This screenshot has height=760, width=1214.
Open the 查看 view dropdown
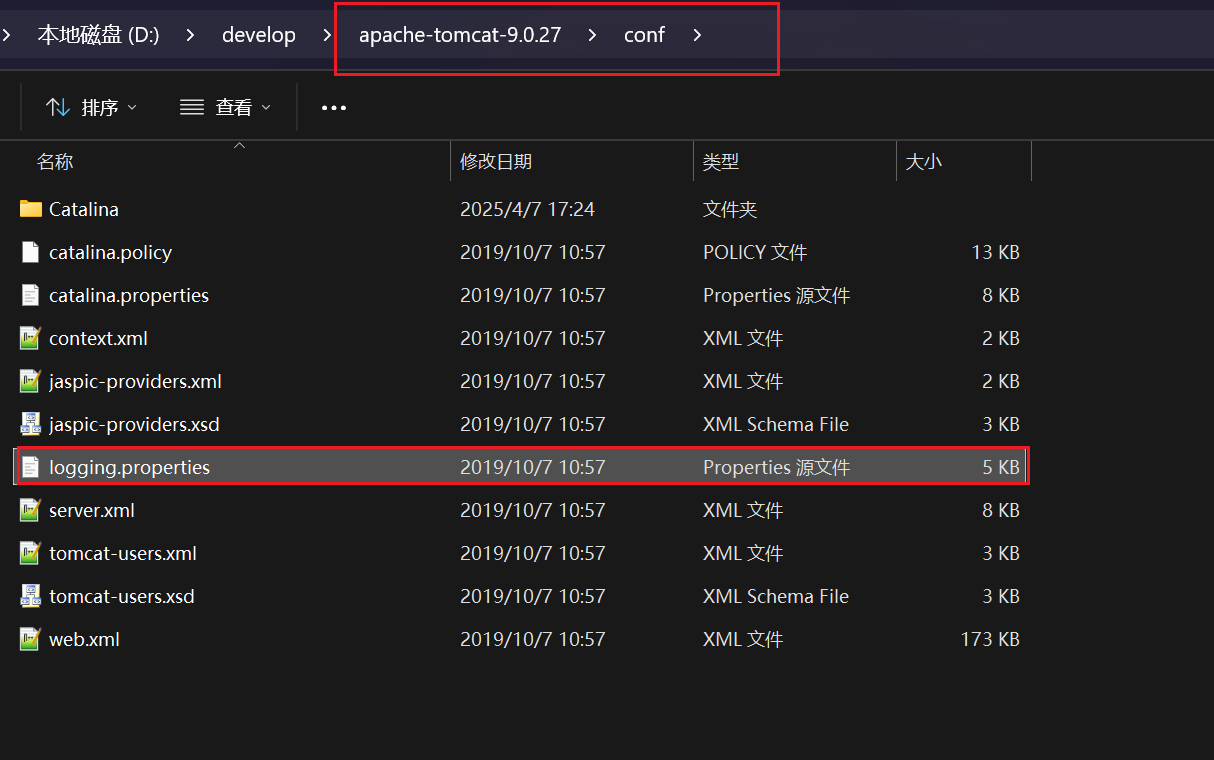(x=226, y=107)
